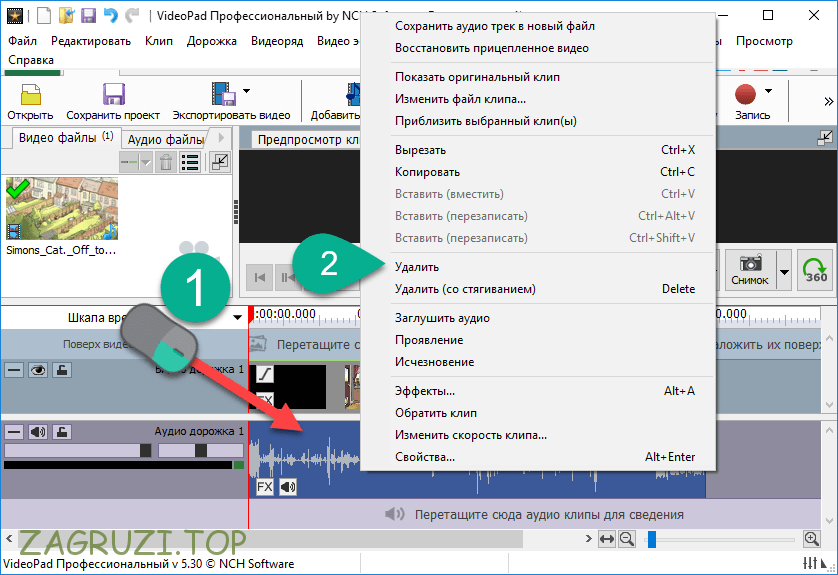The width and height of the screenshot is (838, 575).
Task: Zoom out the timeline with minus magnifier
Action: point(626,539)
